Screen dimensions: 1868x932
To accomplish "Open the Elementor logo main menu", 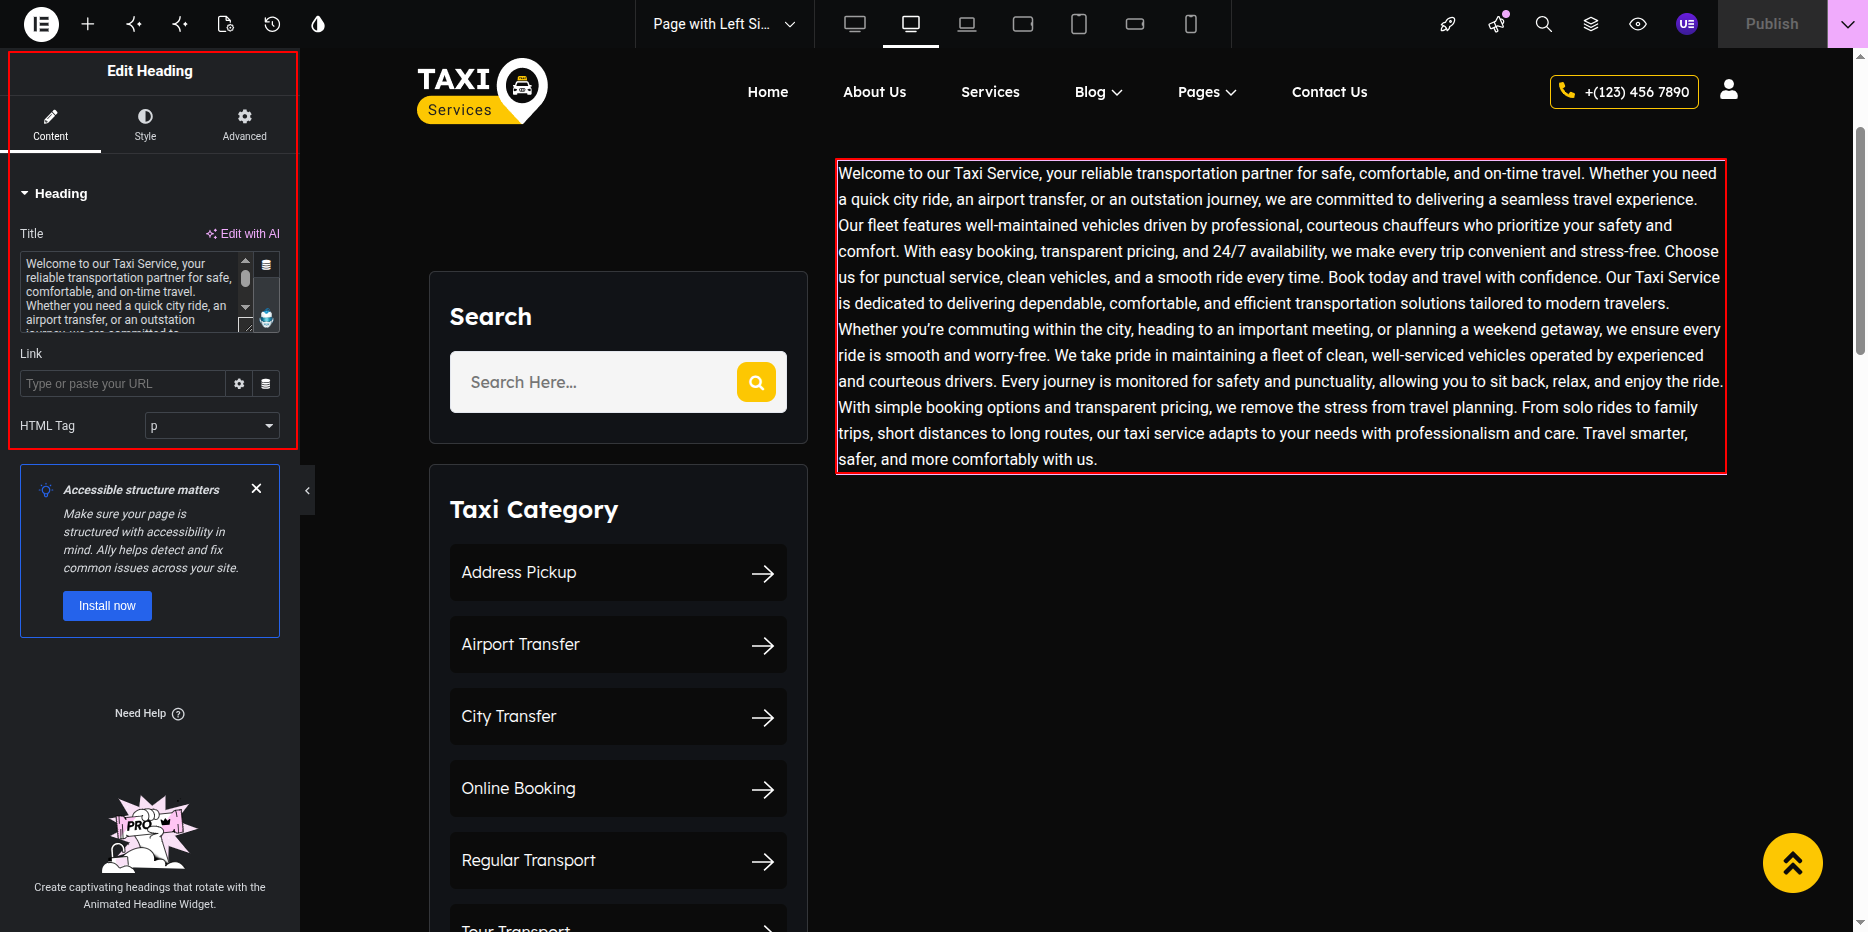I will pos(41,24).
